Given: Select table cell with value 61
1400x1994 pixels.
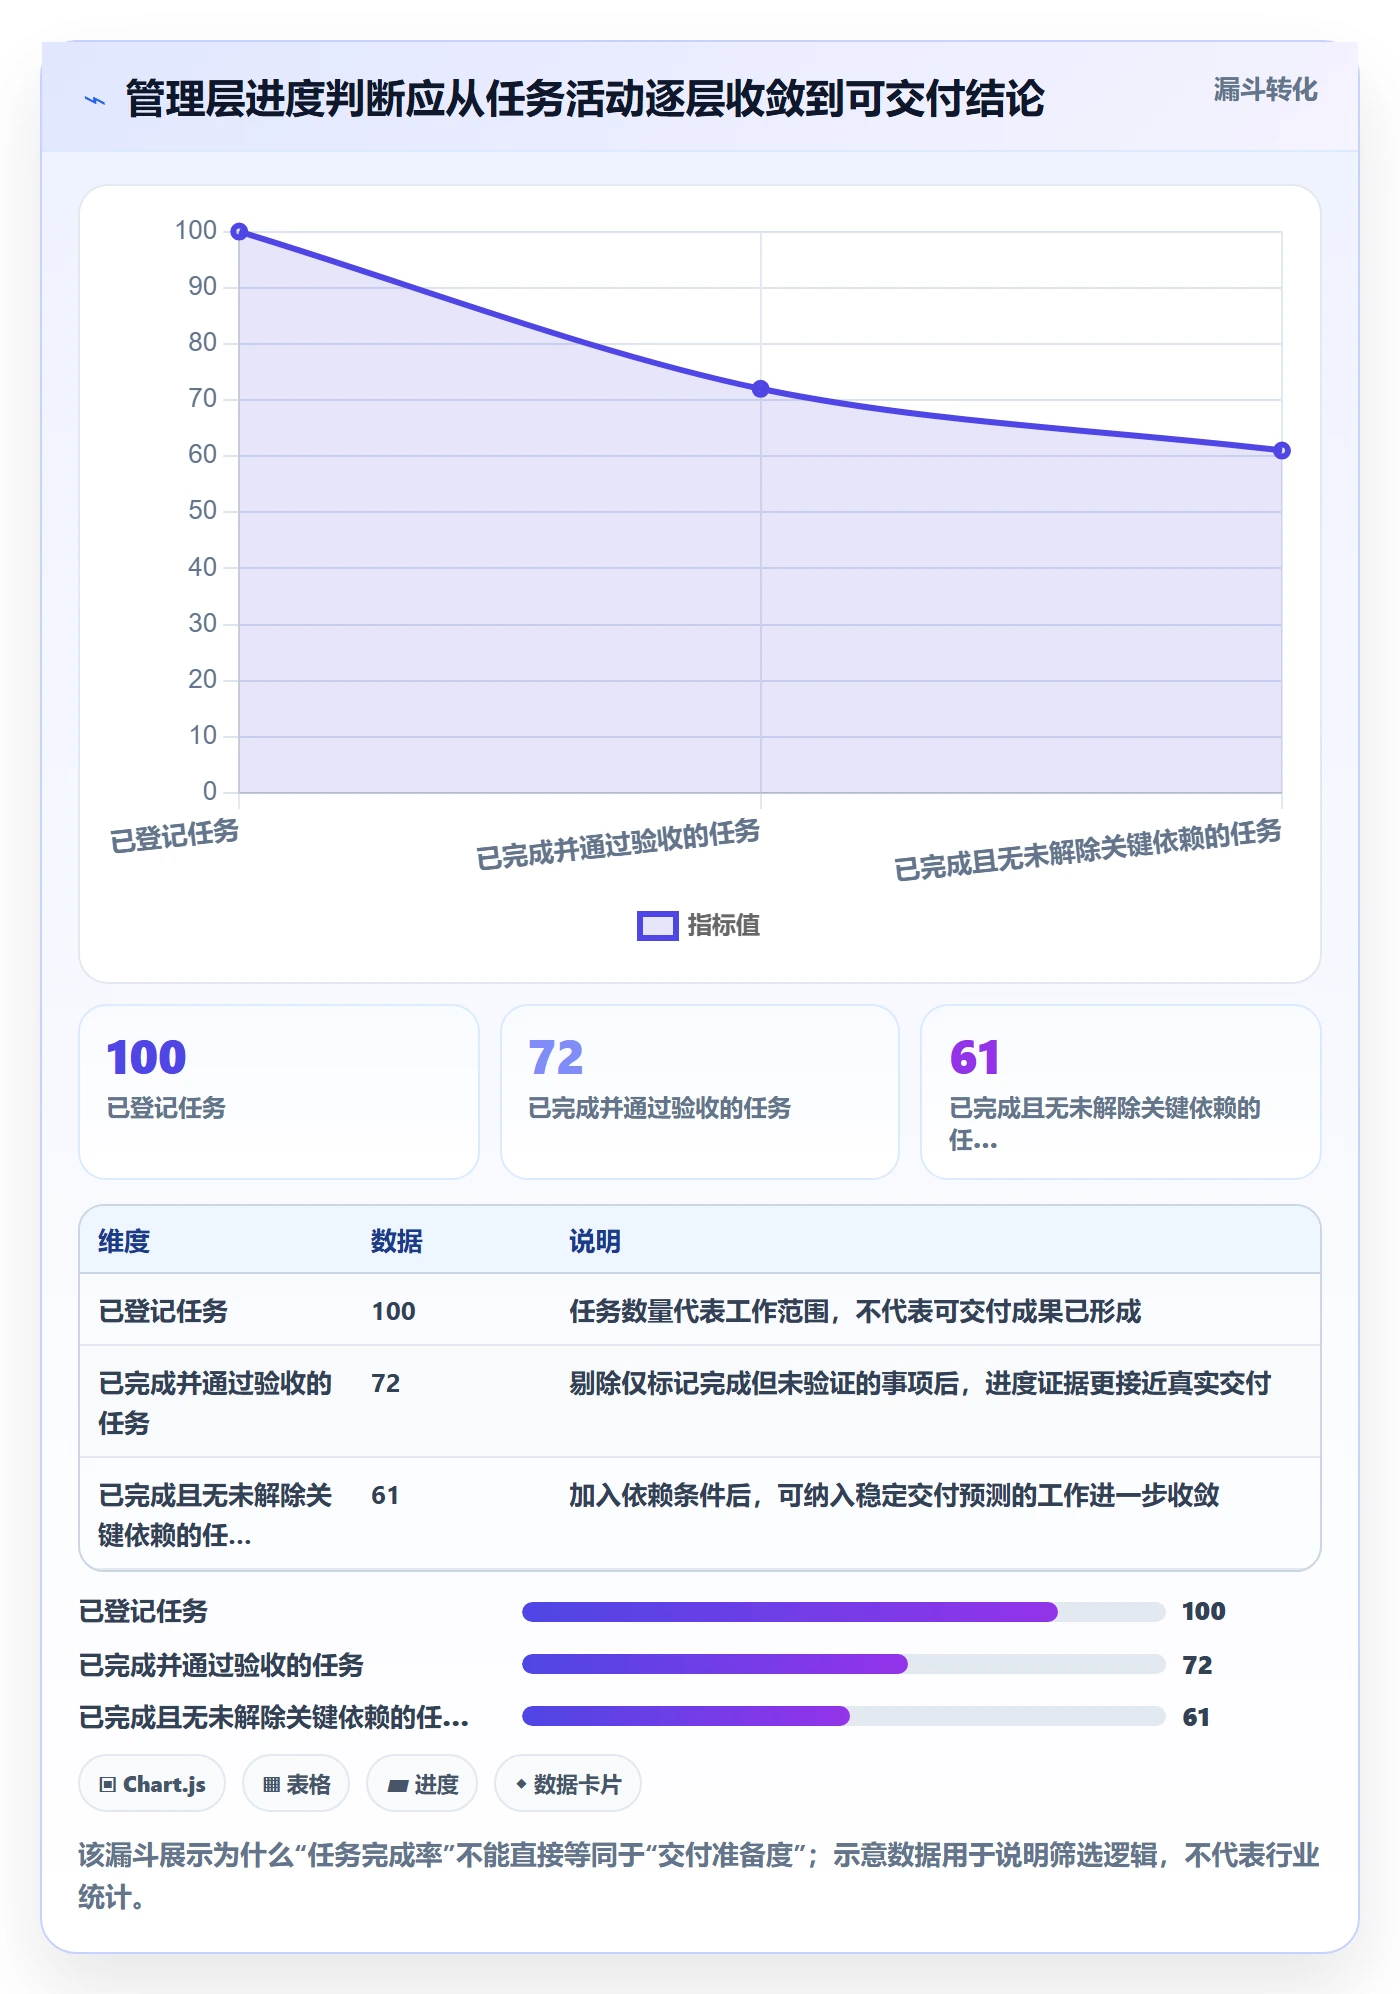Looking at the screenshot, I should pyautogui.click(x=385, y=1495).
